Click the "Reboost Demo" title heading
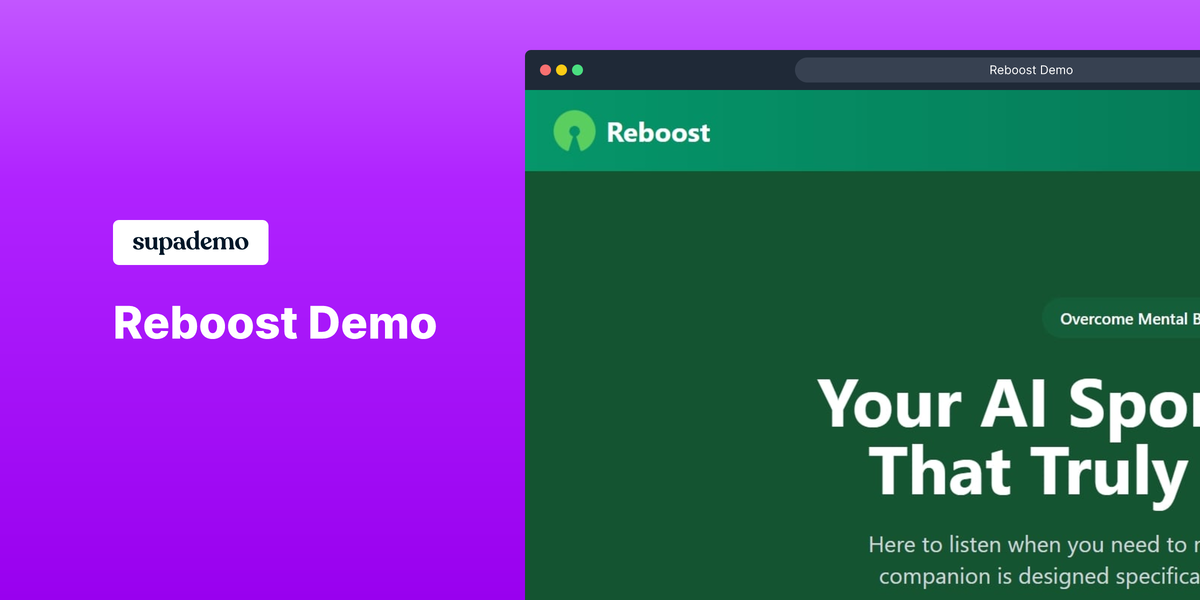The width and height of the screenshot is (1200, 600). click(x=275, y=323)
